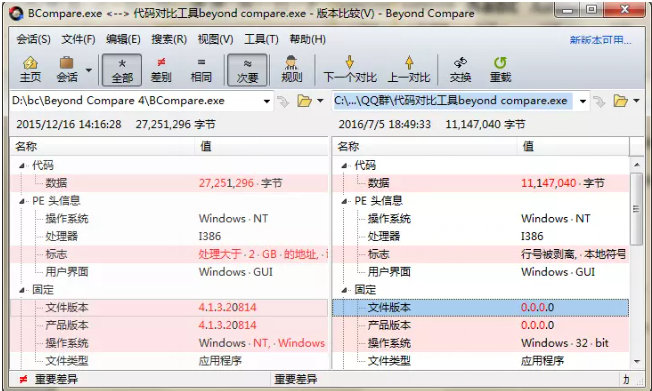652x391 pixels.
Task: Click the right pane reload arrow icon
Action: pos(600,101)
